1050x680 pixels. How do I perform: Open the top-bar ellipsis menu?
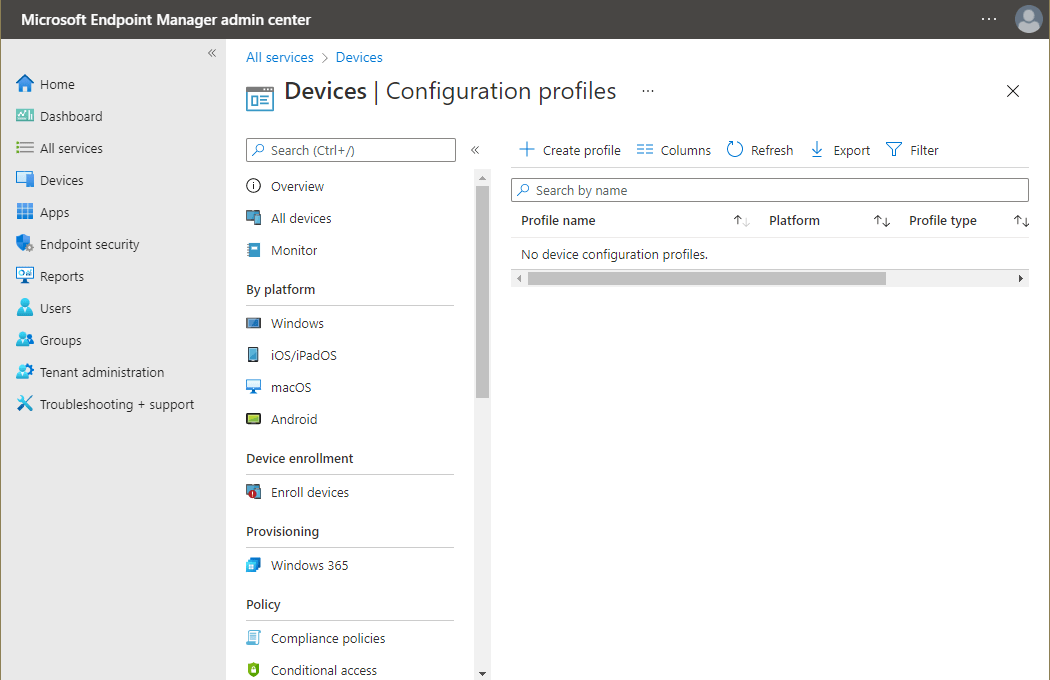point(988,19)
